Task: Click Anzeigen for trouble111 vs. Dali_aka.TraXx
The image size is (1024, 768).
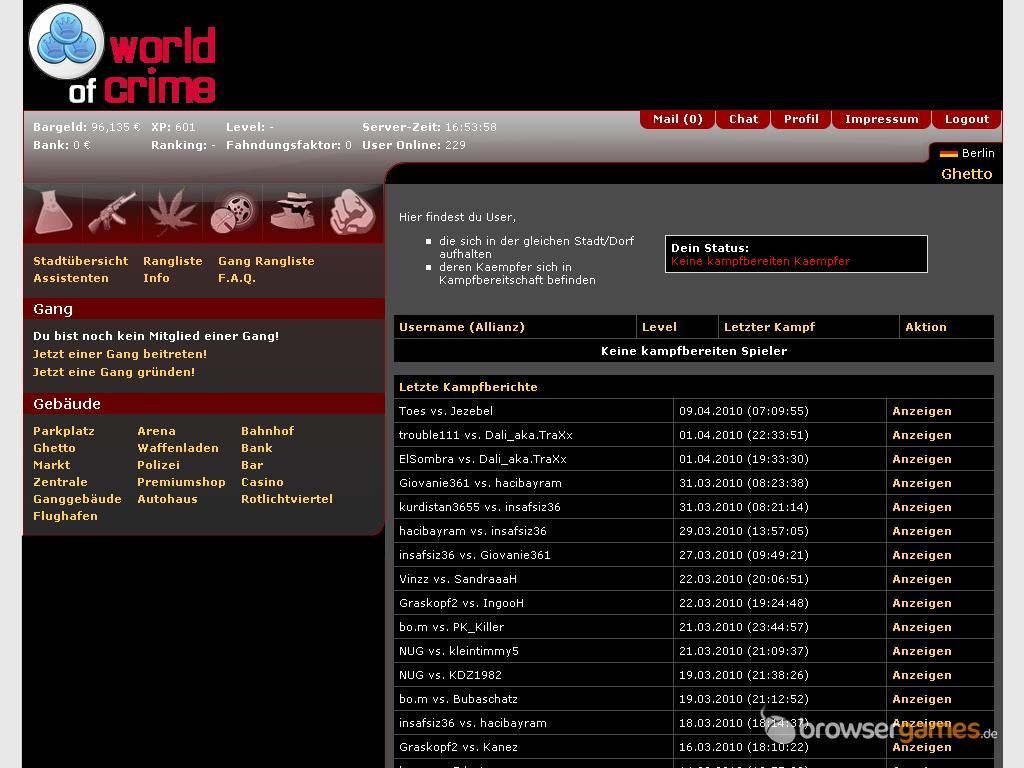Action: (x=921, y=435)
